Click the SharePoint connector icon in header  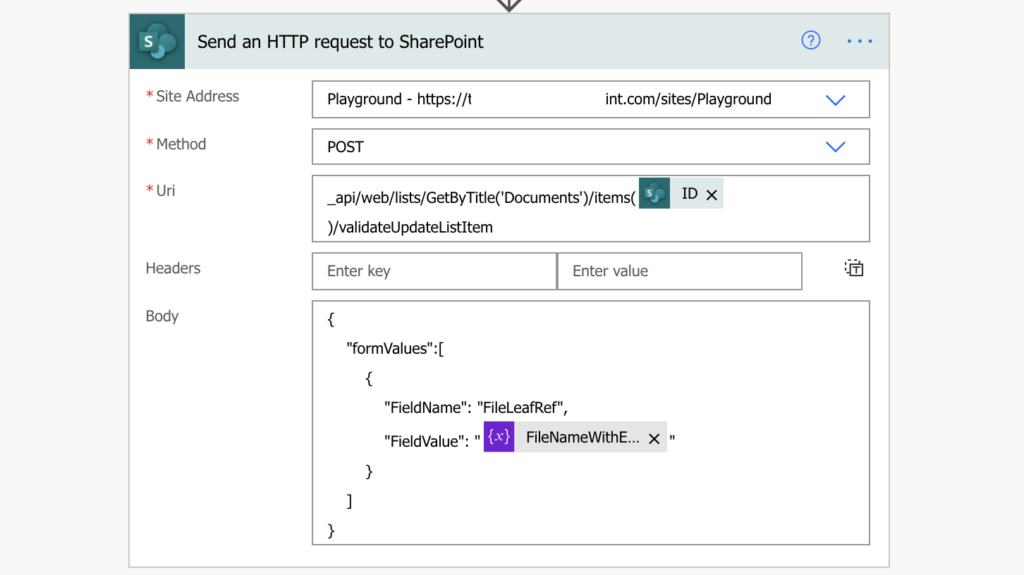(157, 41)
